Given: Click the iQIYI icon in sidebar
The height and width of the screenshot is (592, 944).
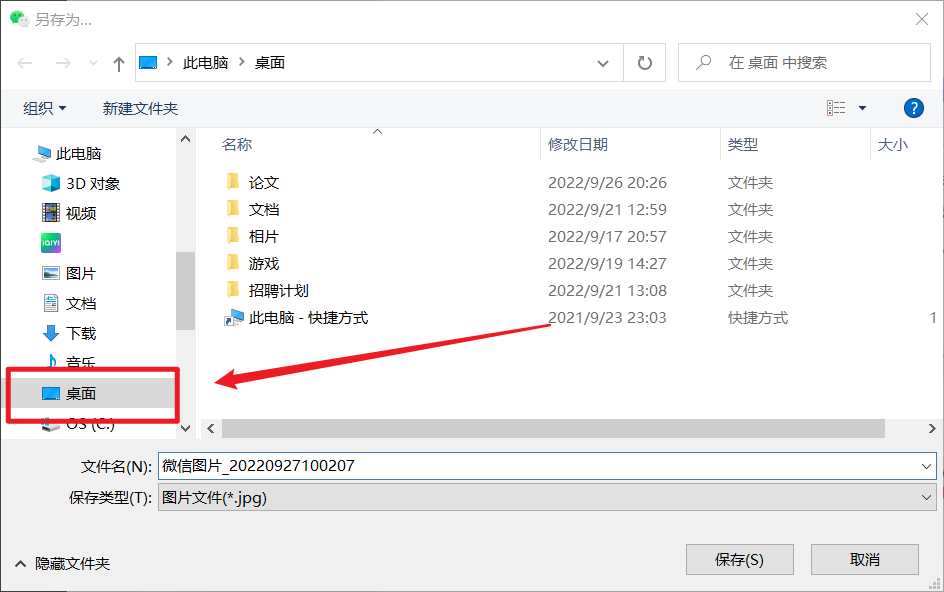Looking at the screenshot, I should click(x=51, y=243).
